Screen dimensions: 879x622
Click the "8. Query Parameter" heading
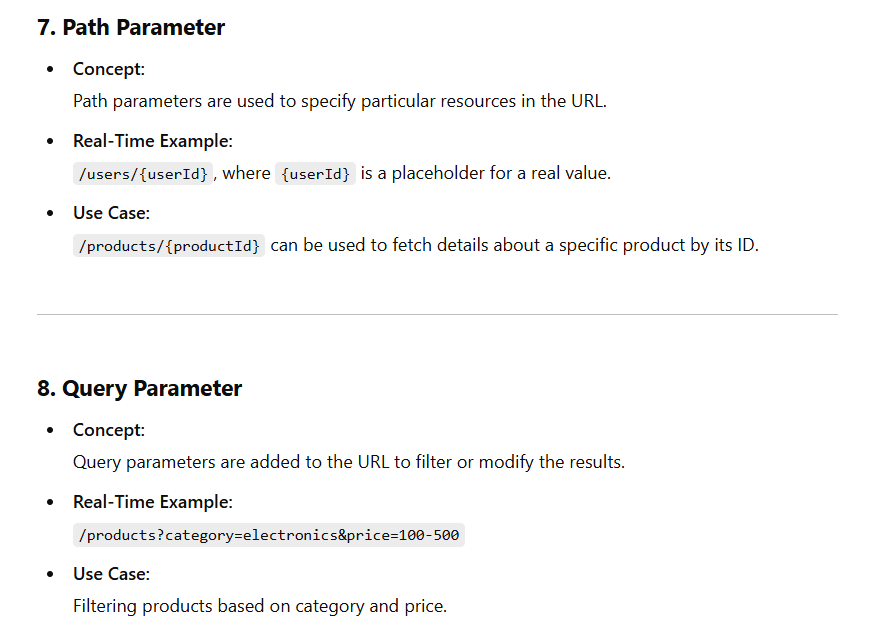click(140, 388)
